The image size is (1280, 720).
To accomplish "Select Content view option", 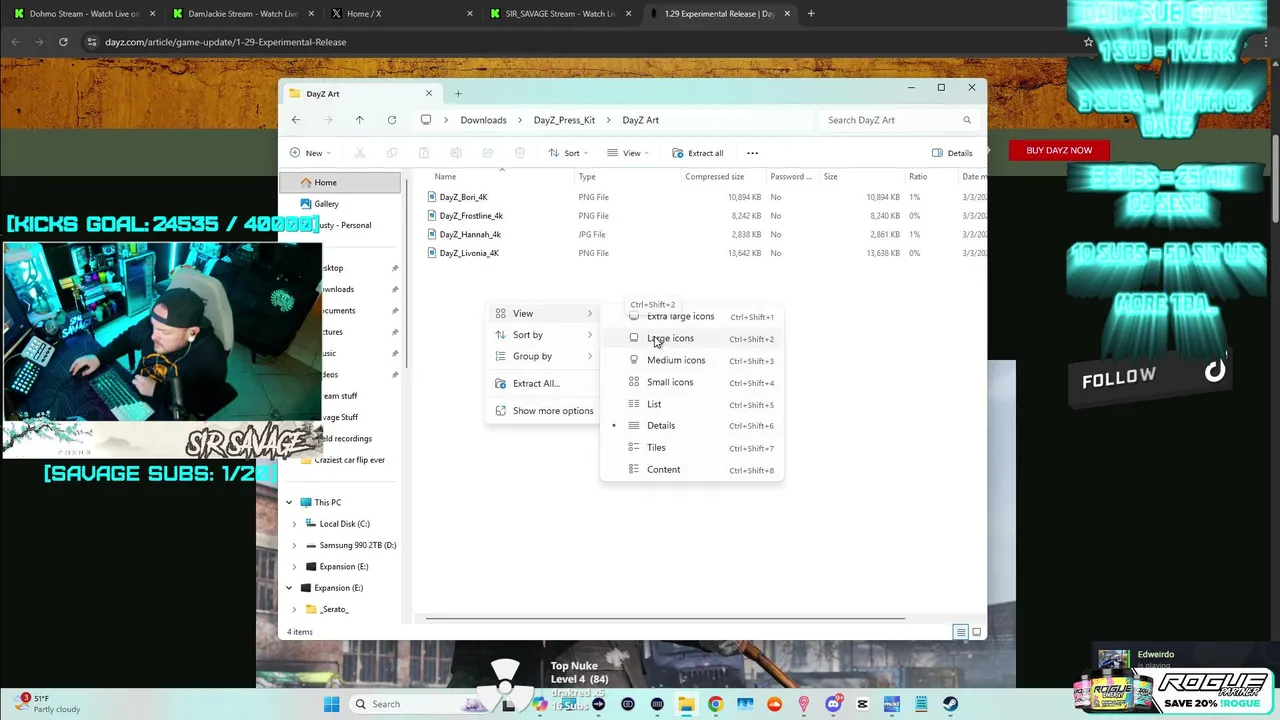I will pos(692,470).
